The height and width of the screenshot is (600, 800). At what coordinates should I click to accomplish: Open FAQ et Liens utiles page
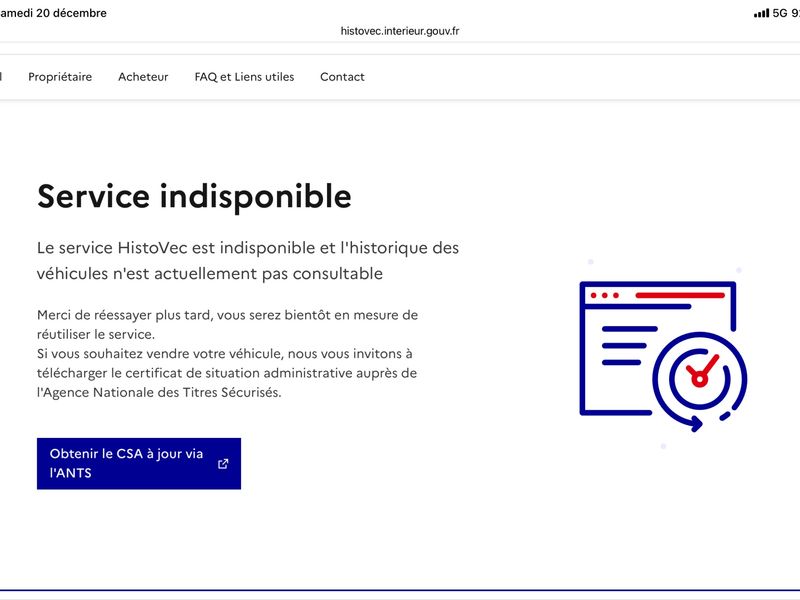244,77
